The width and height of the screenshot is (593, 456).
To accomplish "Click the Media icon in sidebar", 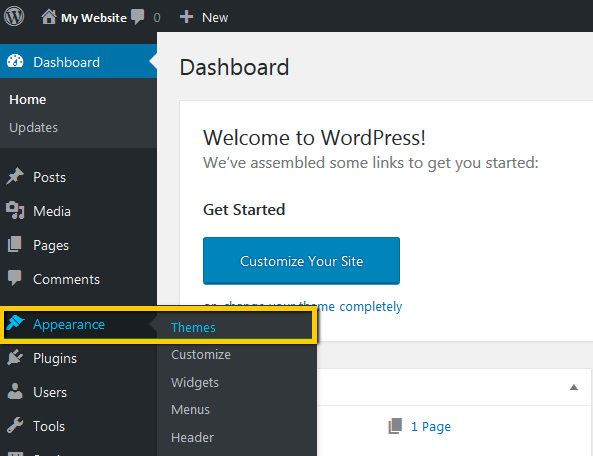I will pyautogui.click(x=15, y=210).
